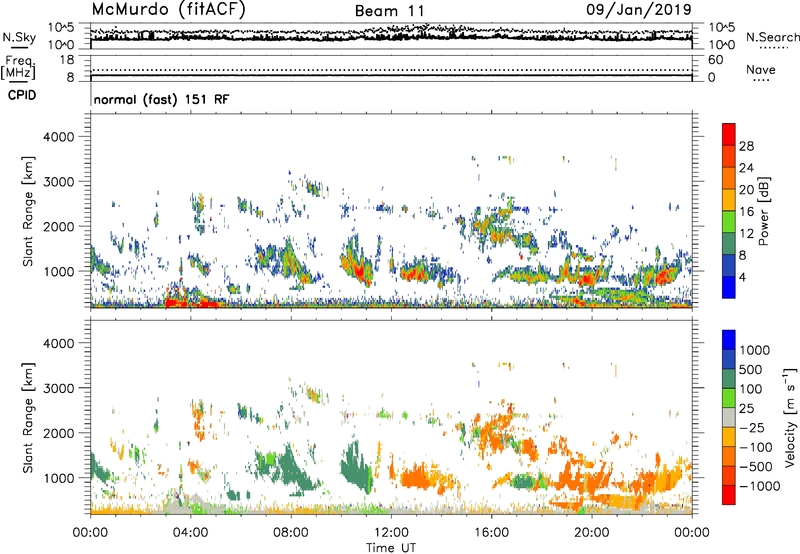Image resolution: width=800 pixels, height=554 pixels.
Task: Select the Velocity [m s-1] colorbar title
Action: click(x=791, y=417)
